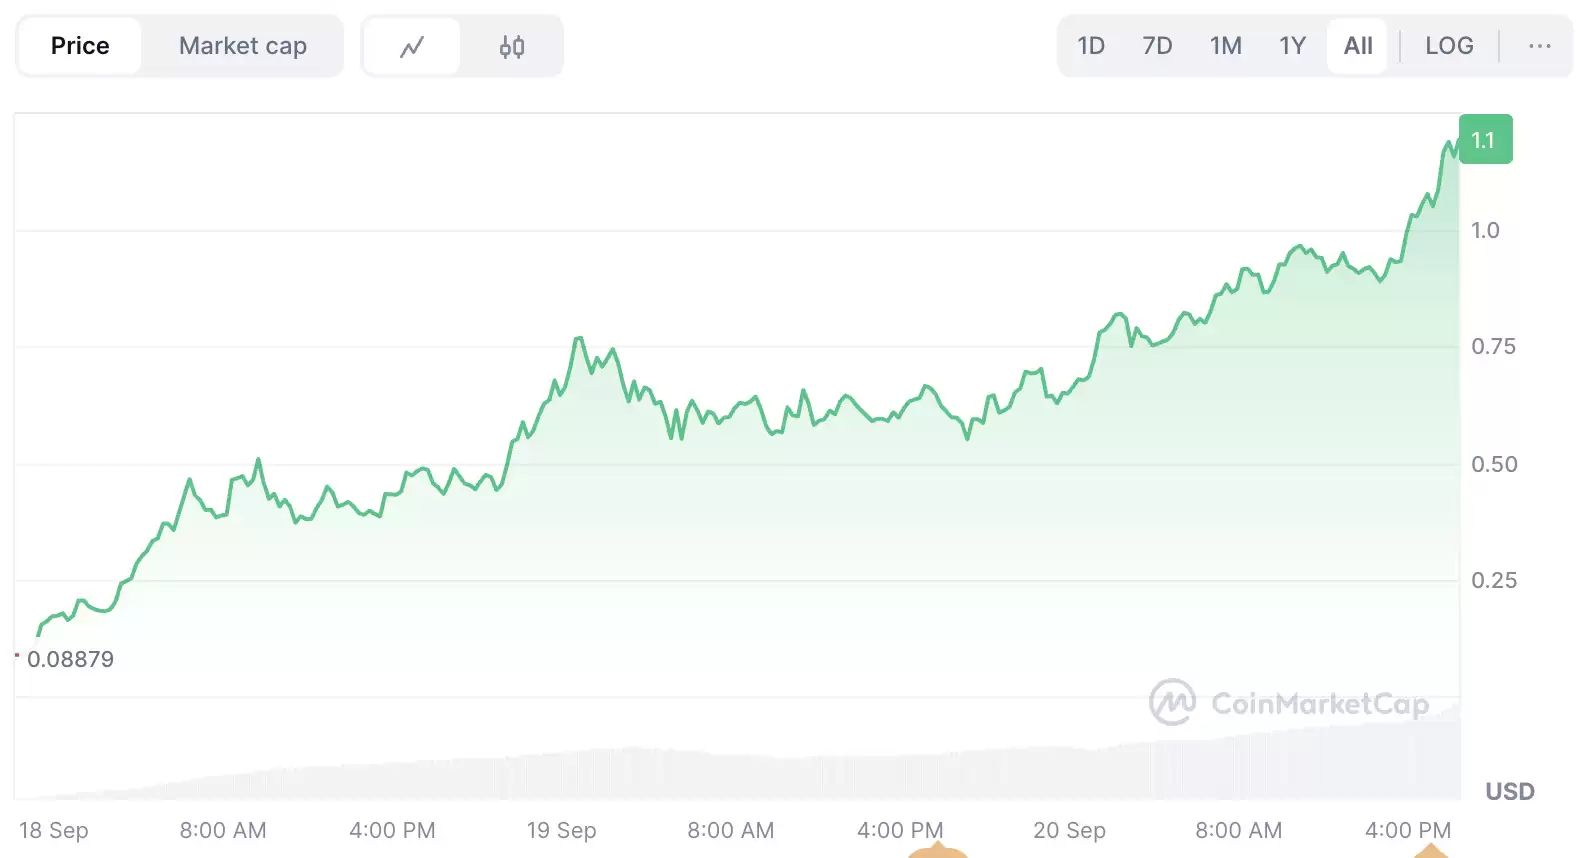
Task: Enable the All time range
Action: [x=1356, y=45]
